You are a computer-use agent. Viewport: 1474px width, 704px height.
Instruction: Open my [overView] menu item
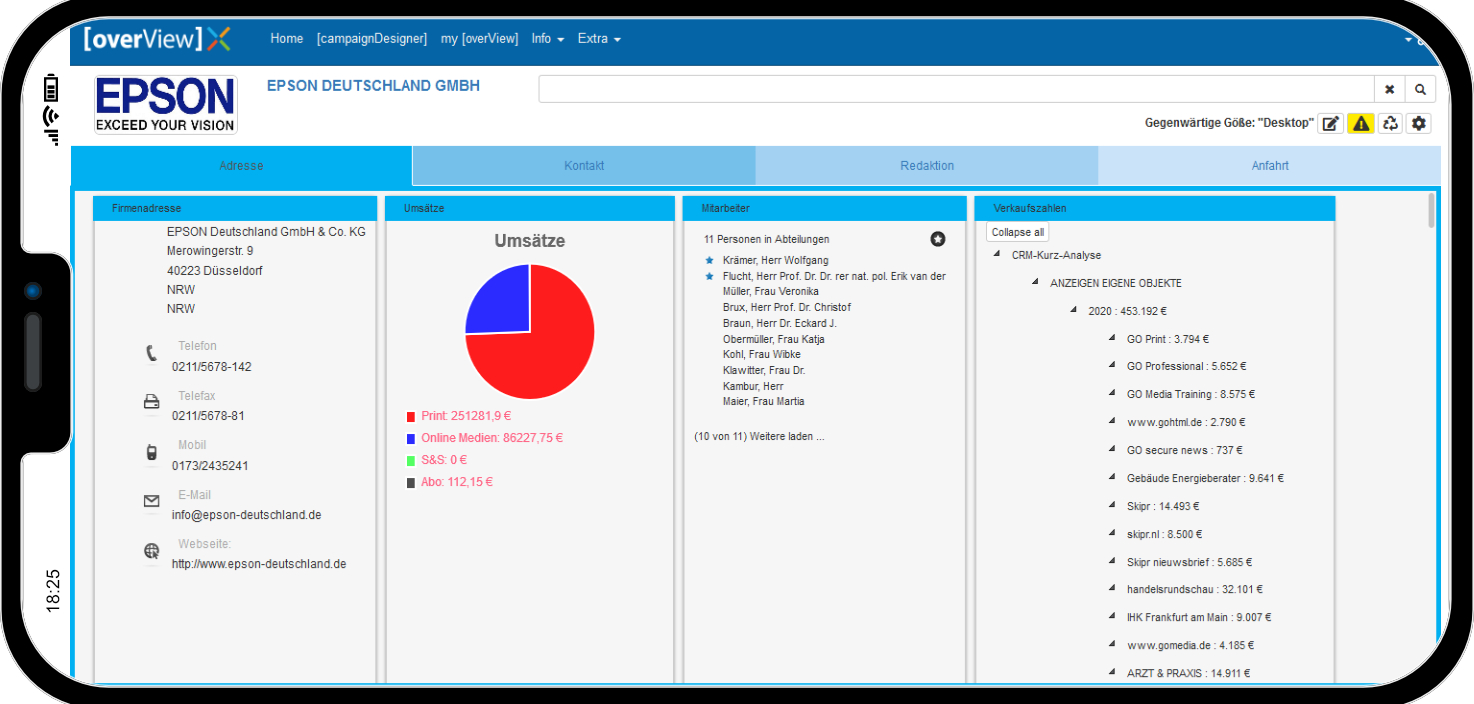tap(480, 39)
